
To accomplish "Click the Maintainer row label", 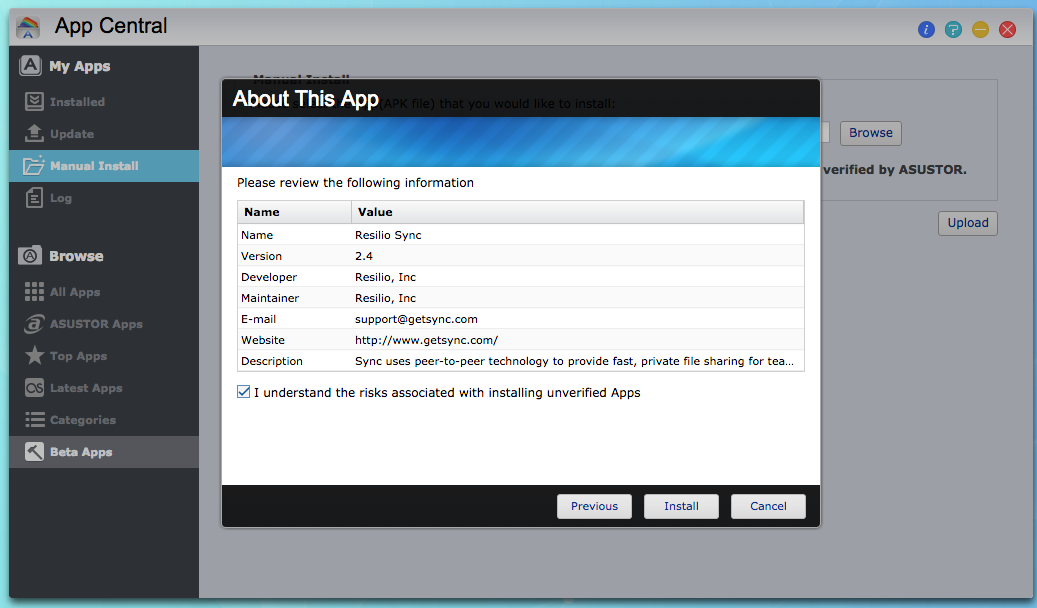I will (x=270, y=298).
